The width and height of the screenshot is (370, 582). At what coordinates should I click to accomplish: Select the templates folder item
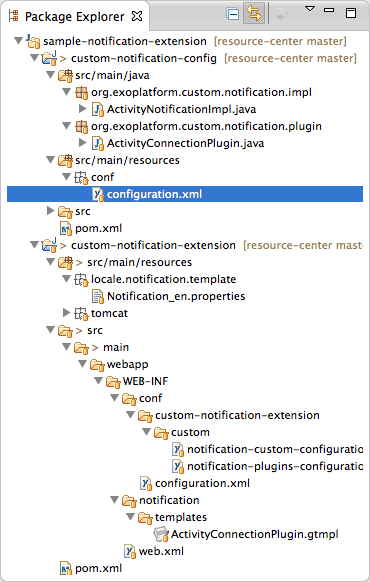click(173, 517)
